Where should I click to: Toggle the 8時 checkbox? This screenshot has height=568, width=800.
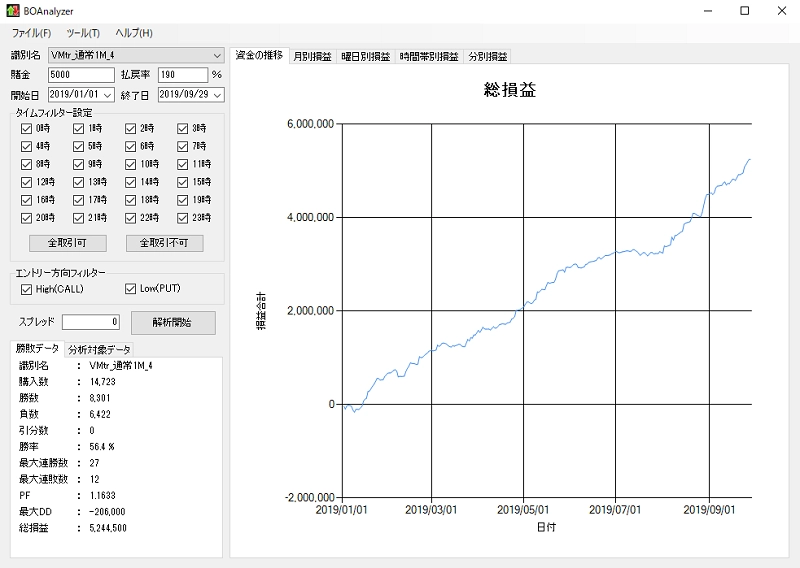tap(27, 164)
